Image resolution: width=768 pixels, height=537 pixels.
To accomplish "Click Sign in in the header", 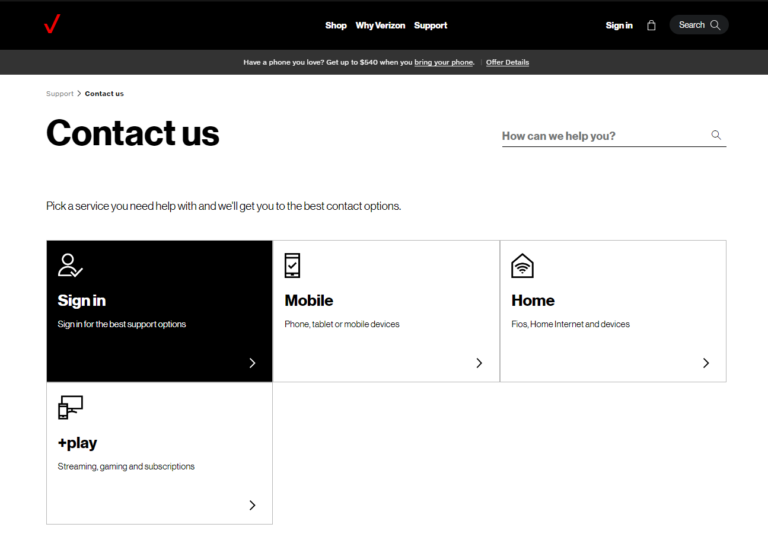I will tap(619, 25).
